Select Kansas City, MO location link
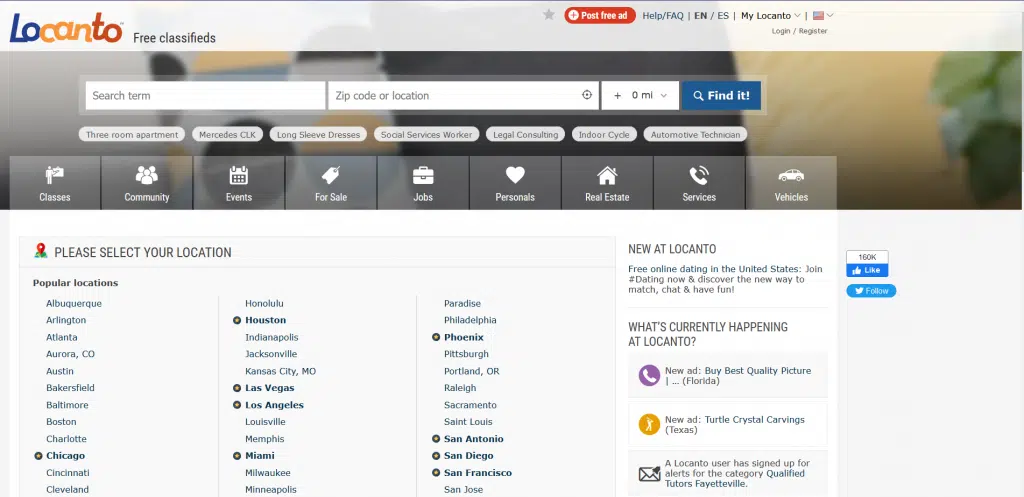Viewport: 1024px width, 497px height. [280, 371]
